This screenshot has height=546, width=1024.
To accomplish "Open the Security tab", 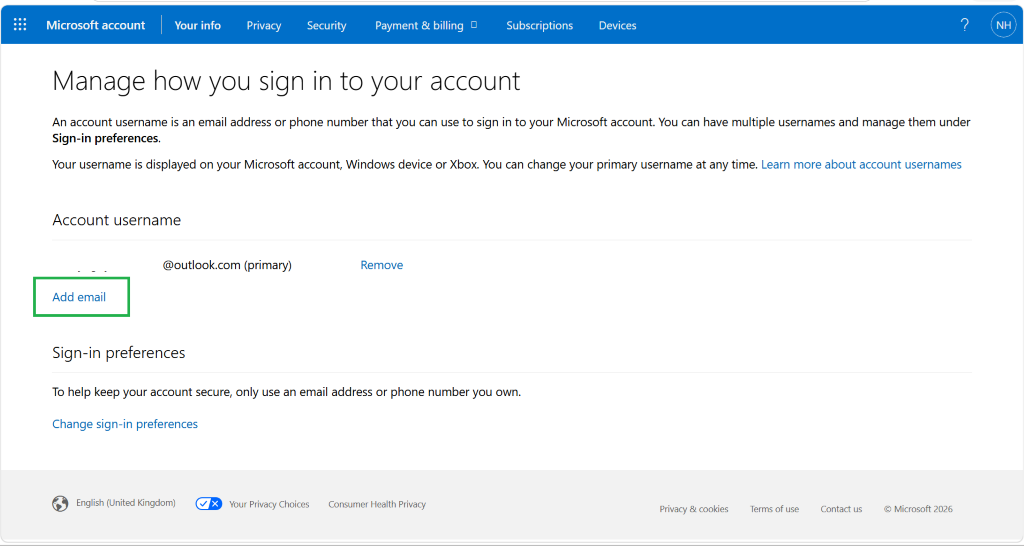I will tap(327, 25).
